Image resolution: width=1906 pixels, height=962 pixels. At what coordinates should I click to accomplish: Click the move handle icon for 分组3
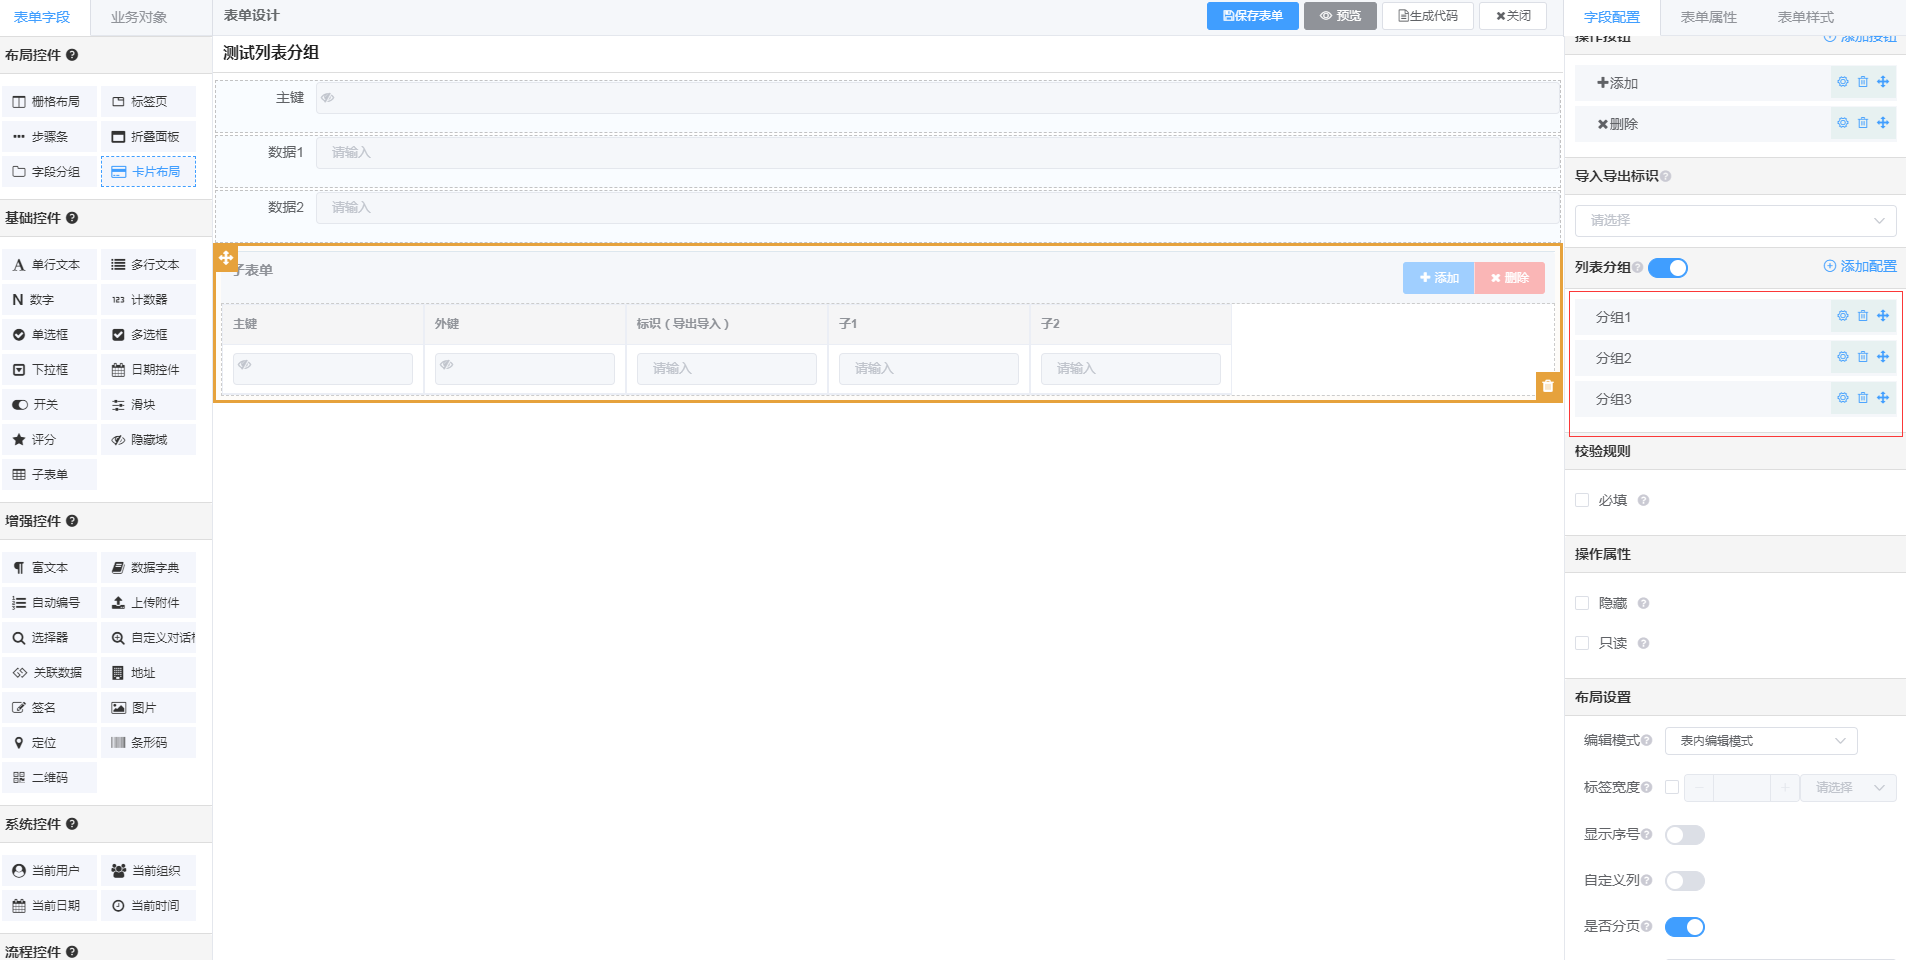1883,398
